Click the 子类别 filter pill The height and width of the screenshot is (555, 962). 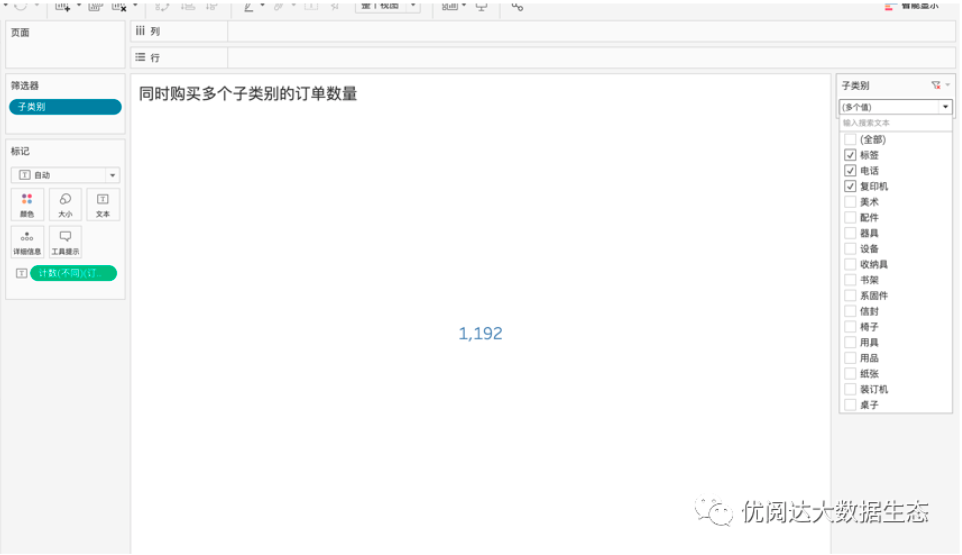pyautogui.click(x=65, y=107)
